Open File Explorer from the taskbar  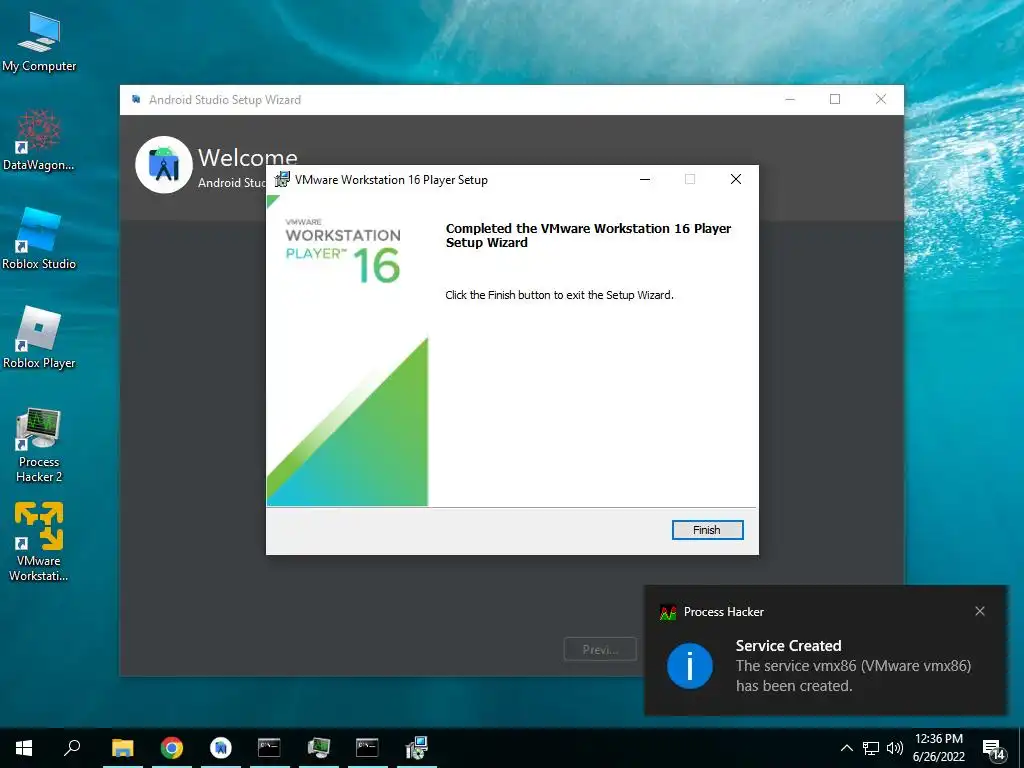click(x=122, y=748)
